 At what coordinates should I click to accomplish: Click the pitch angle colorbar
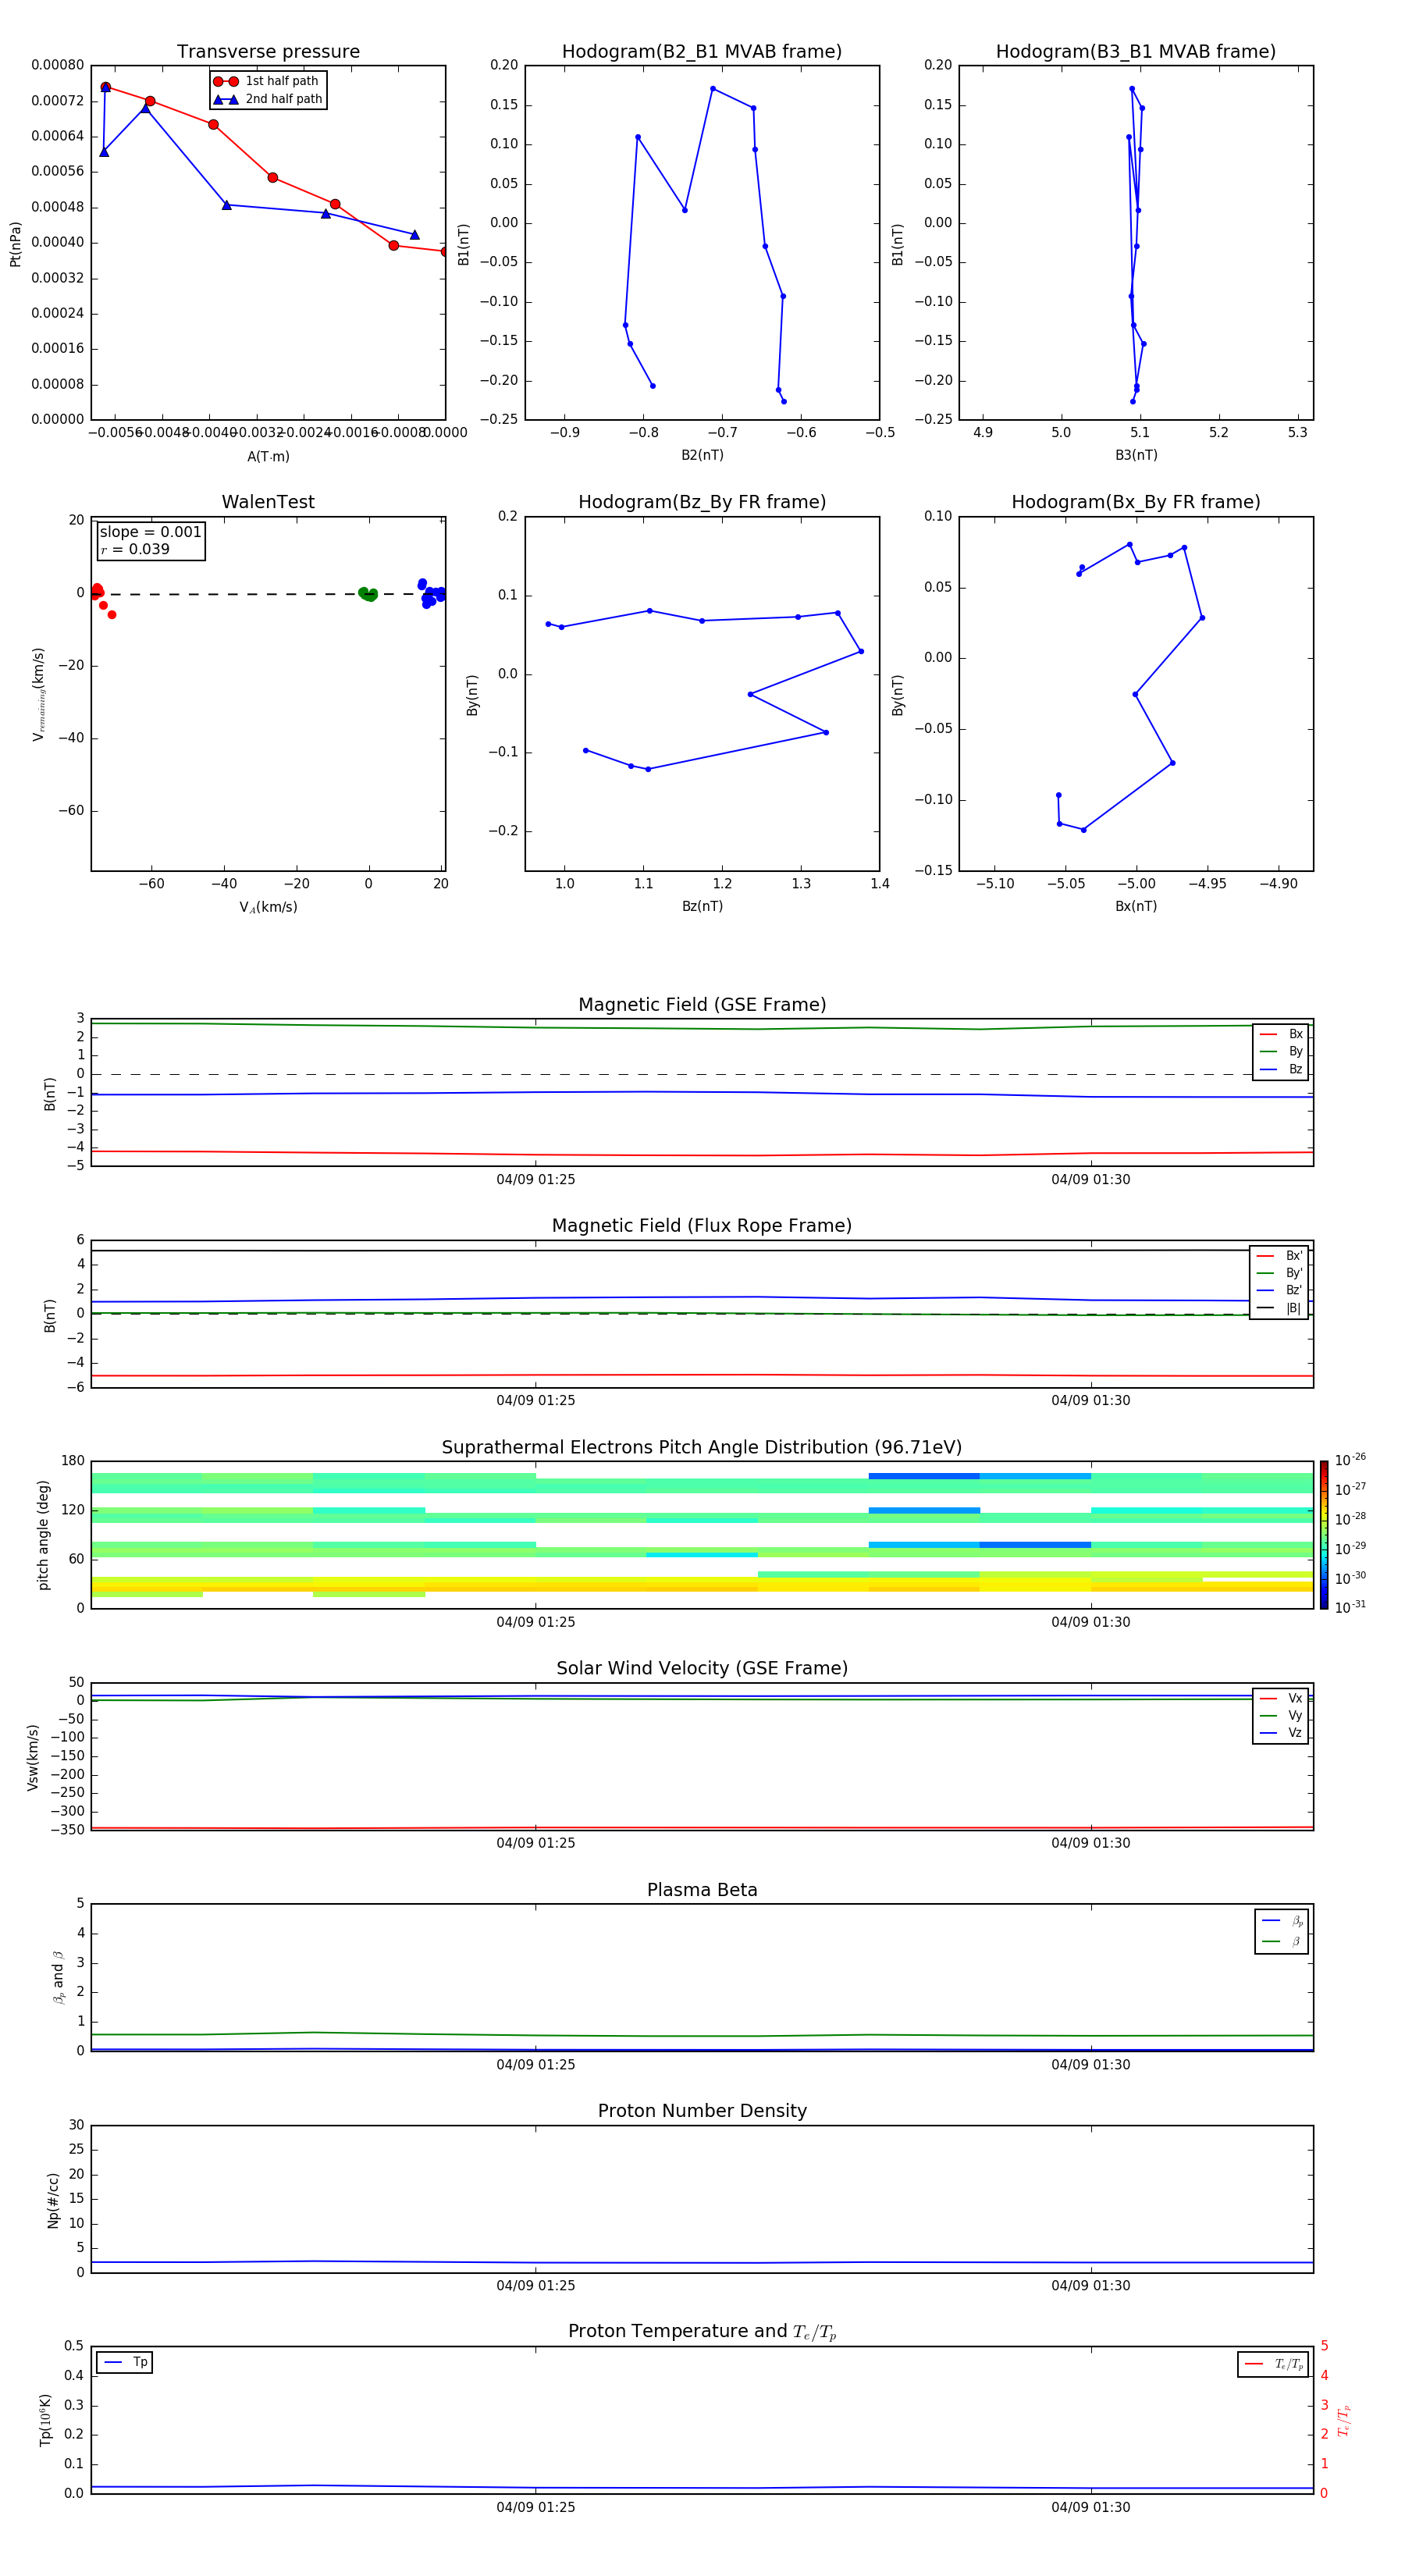click(x=1324, y=1535)
